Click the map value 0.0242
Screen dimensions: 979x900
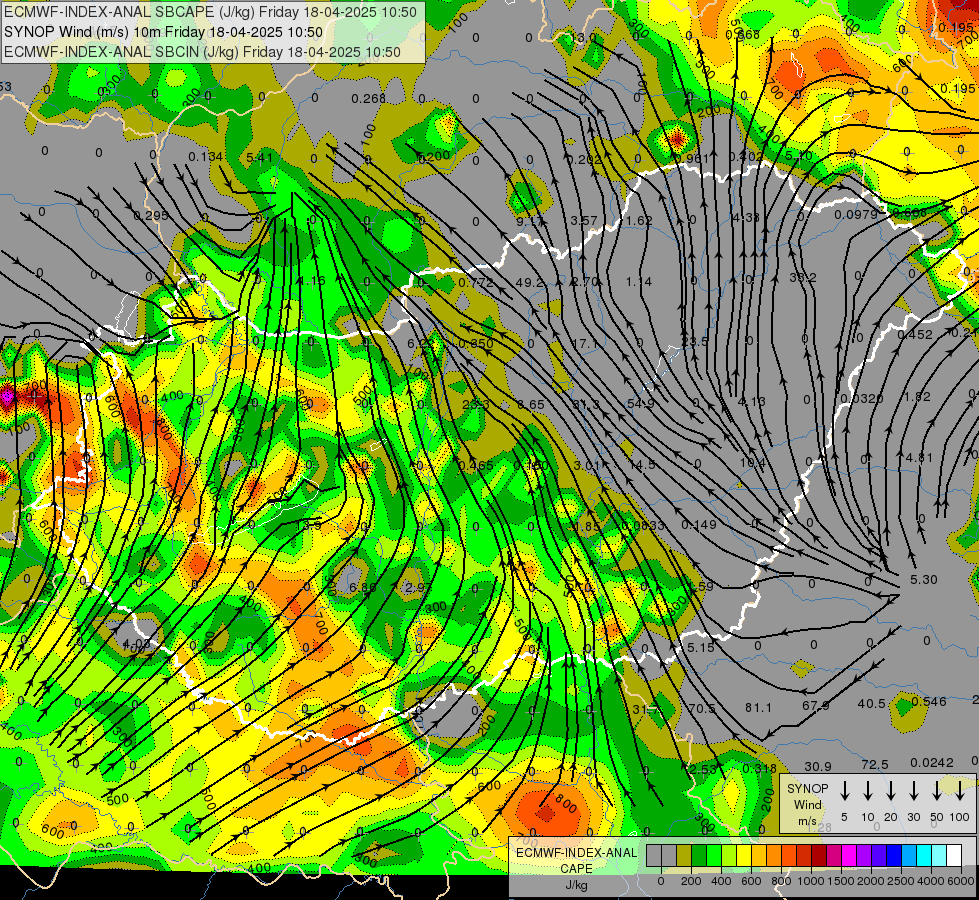pyautogui.click(x=932, y=763)
